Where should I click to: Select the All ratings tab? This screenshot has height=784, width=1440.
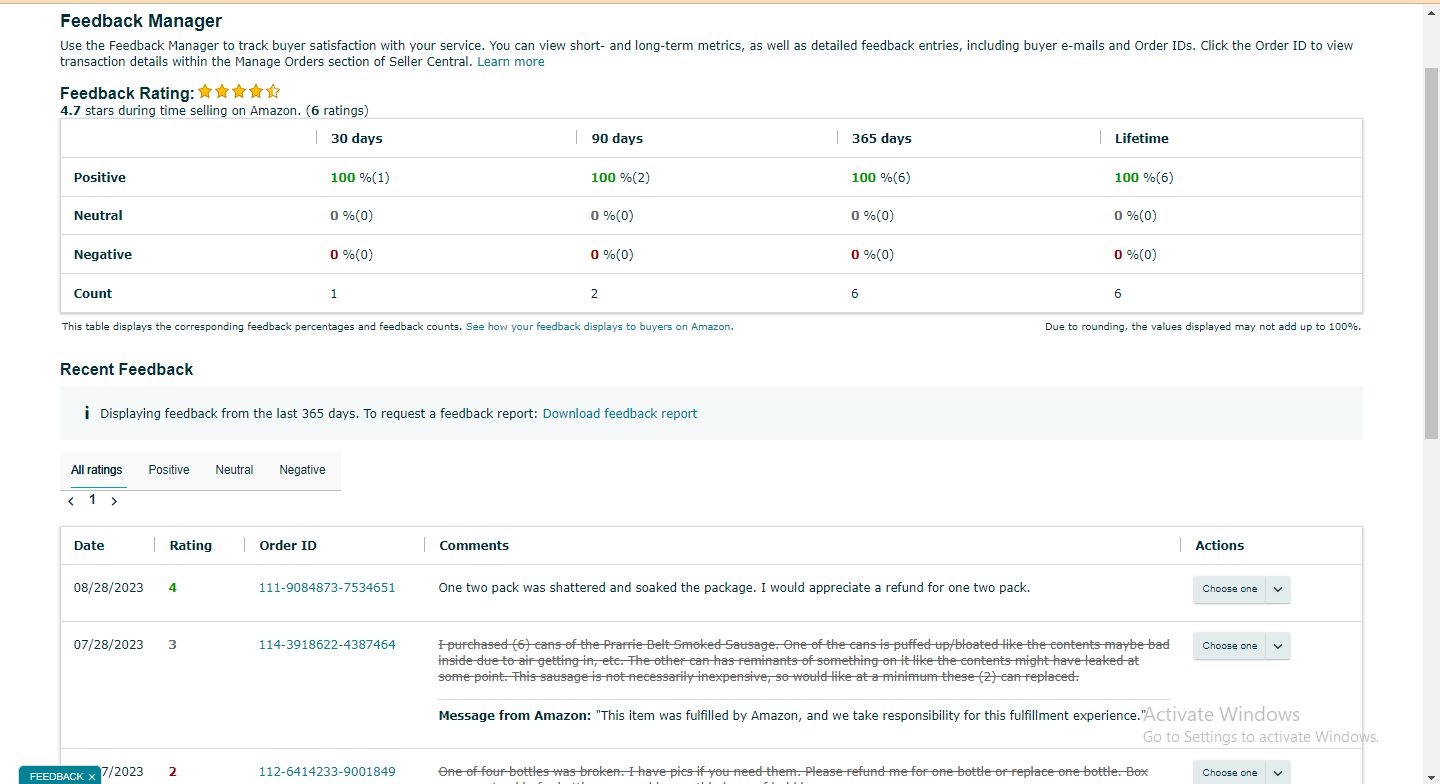(x=97, y=470)
